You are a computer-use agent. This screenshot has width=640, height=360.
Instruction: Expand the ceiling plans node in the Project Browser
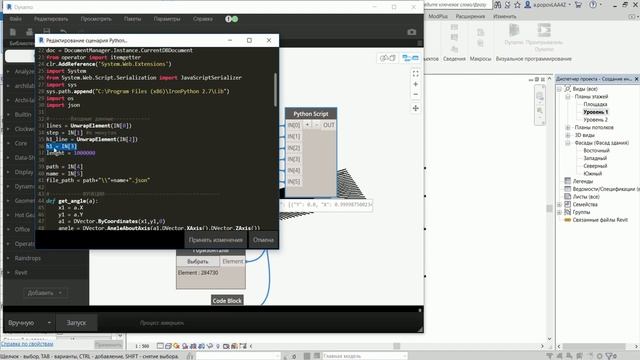567,127
